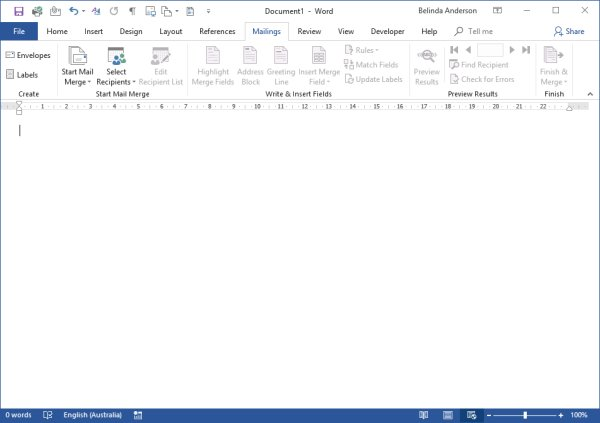Open the Insert Merge Field dropdown
600x423 pixels.
tap(319, 66)
